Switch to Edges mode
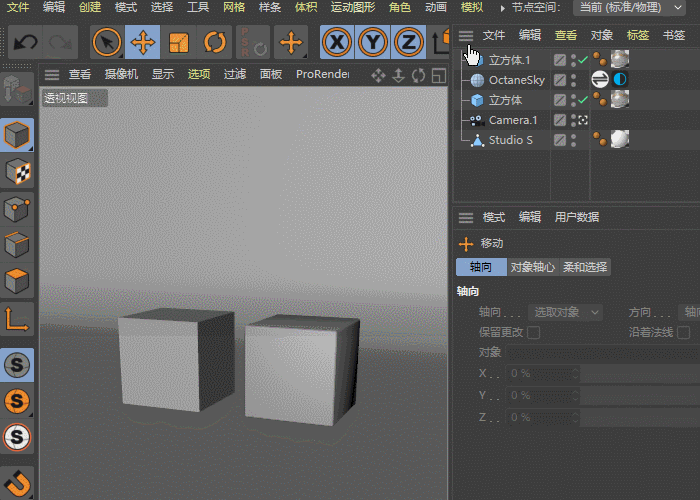Viewport: 700px width, 500px height. point(17,245)
